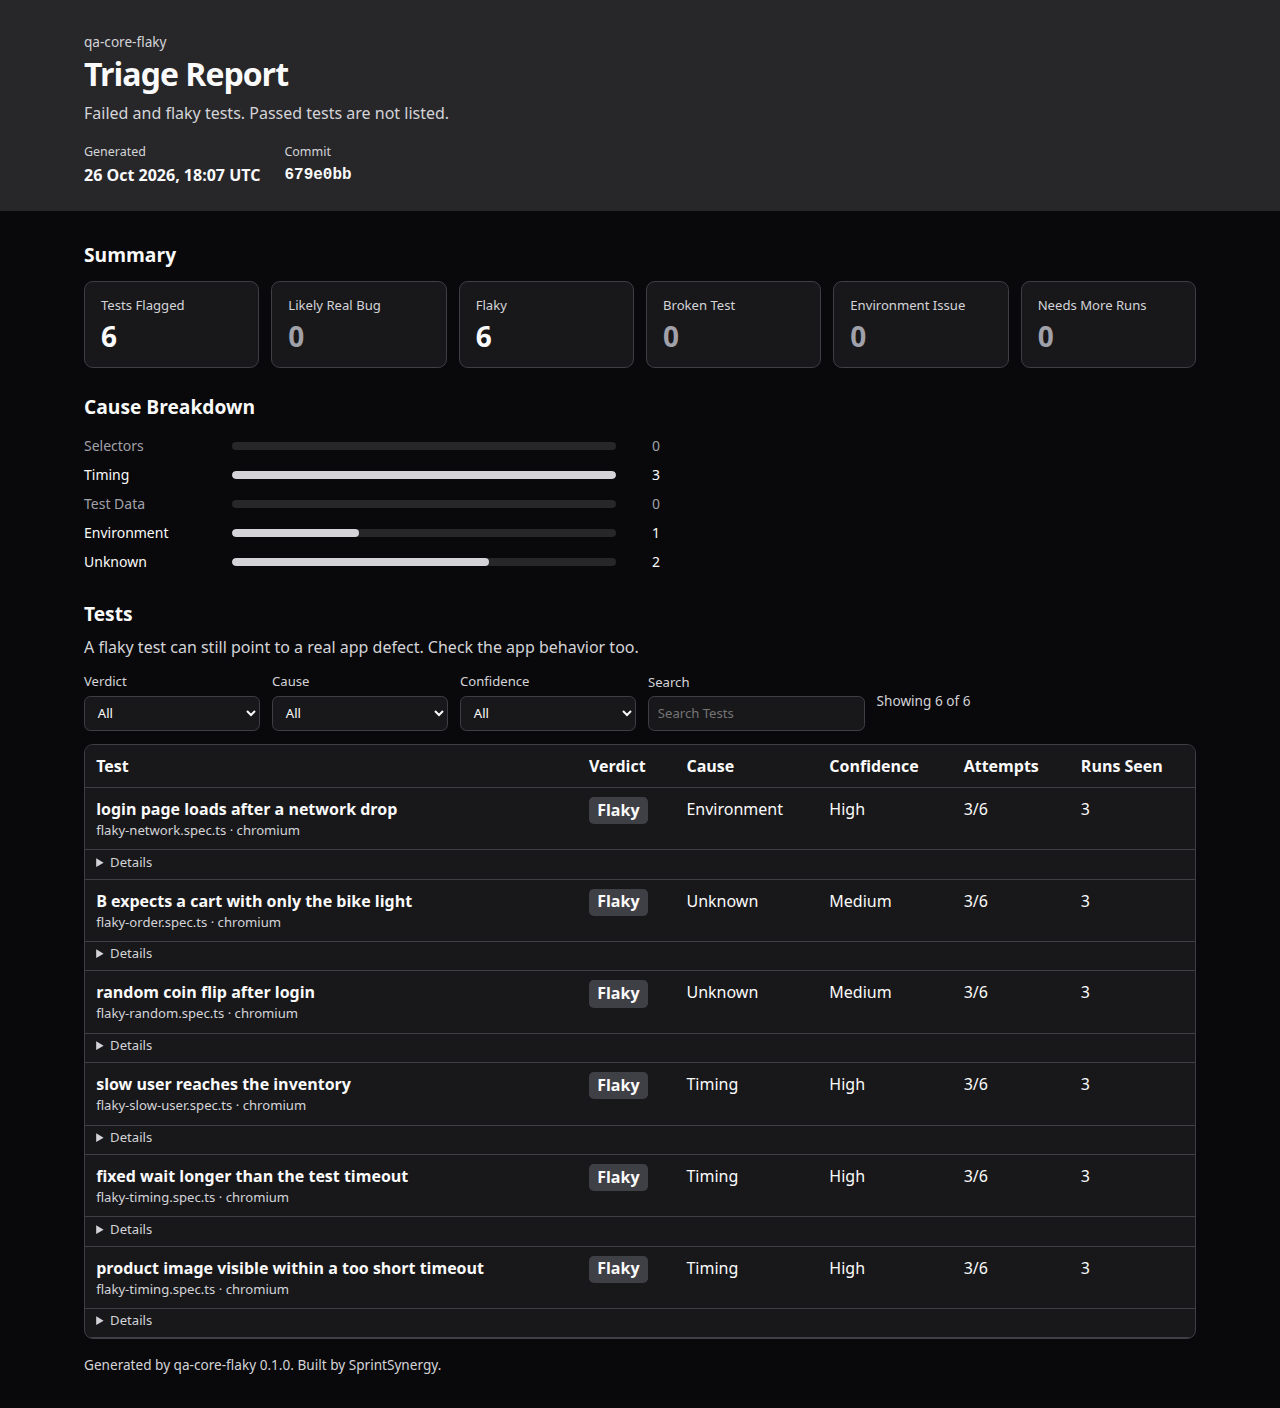
Task: Click the Environment cause breakdown bar
Action: click(x=424, y=533)
